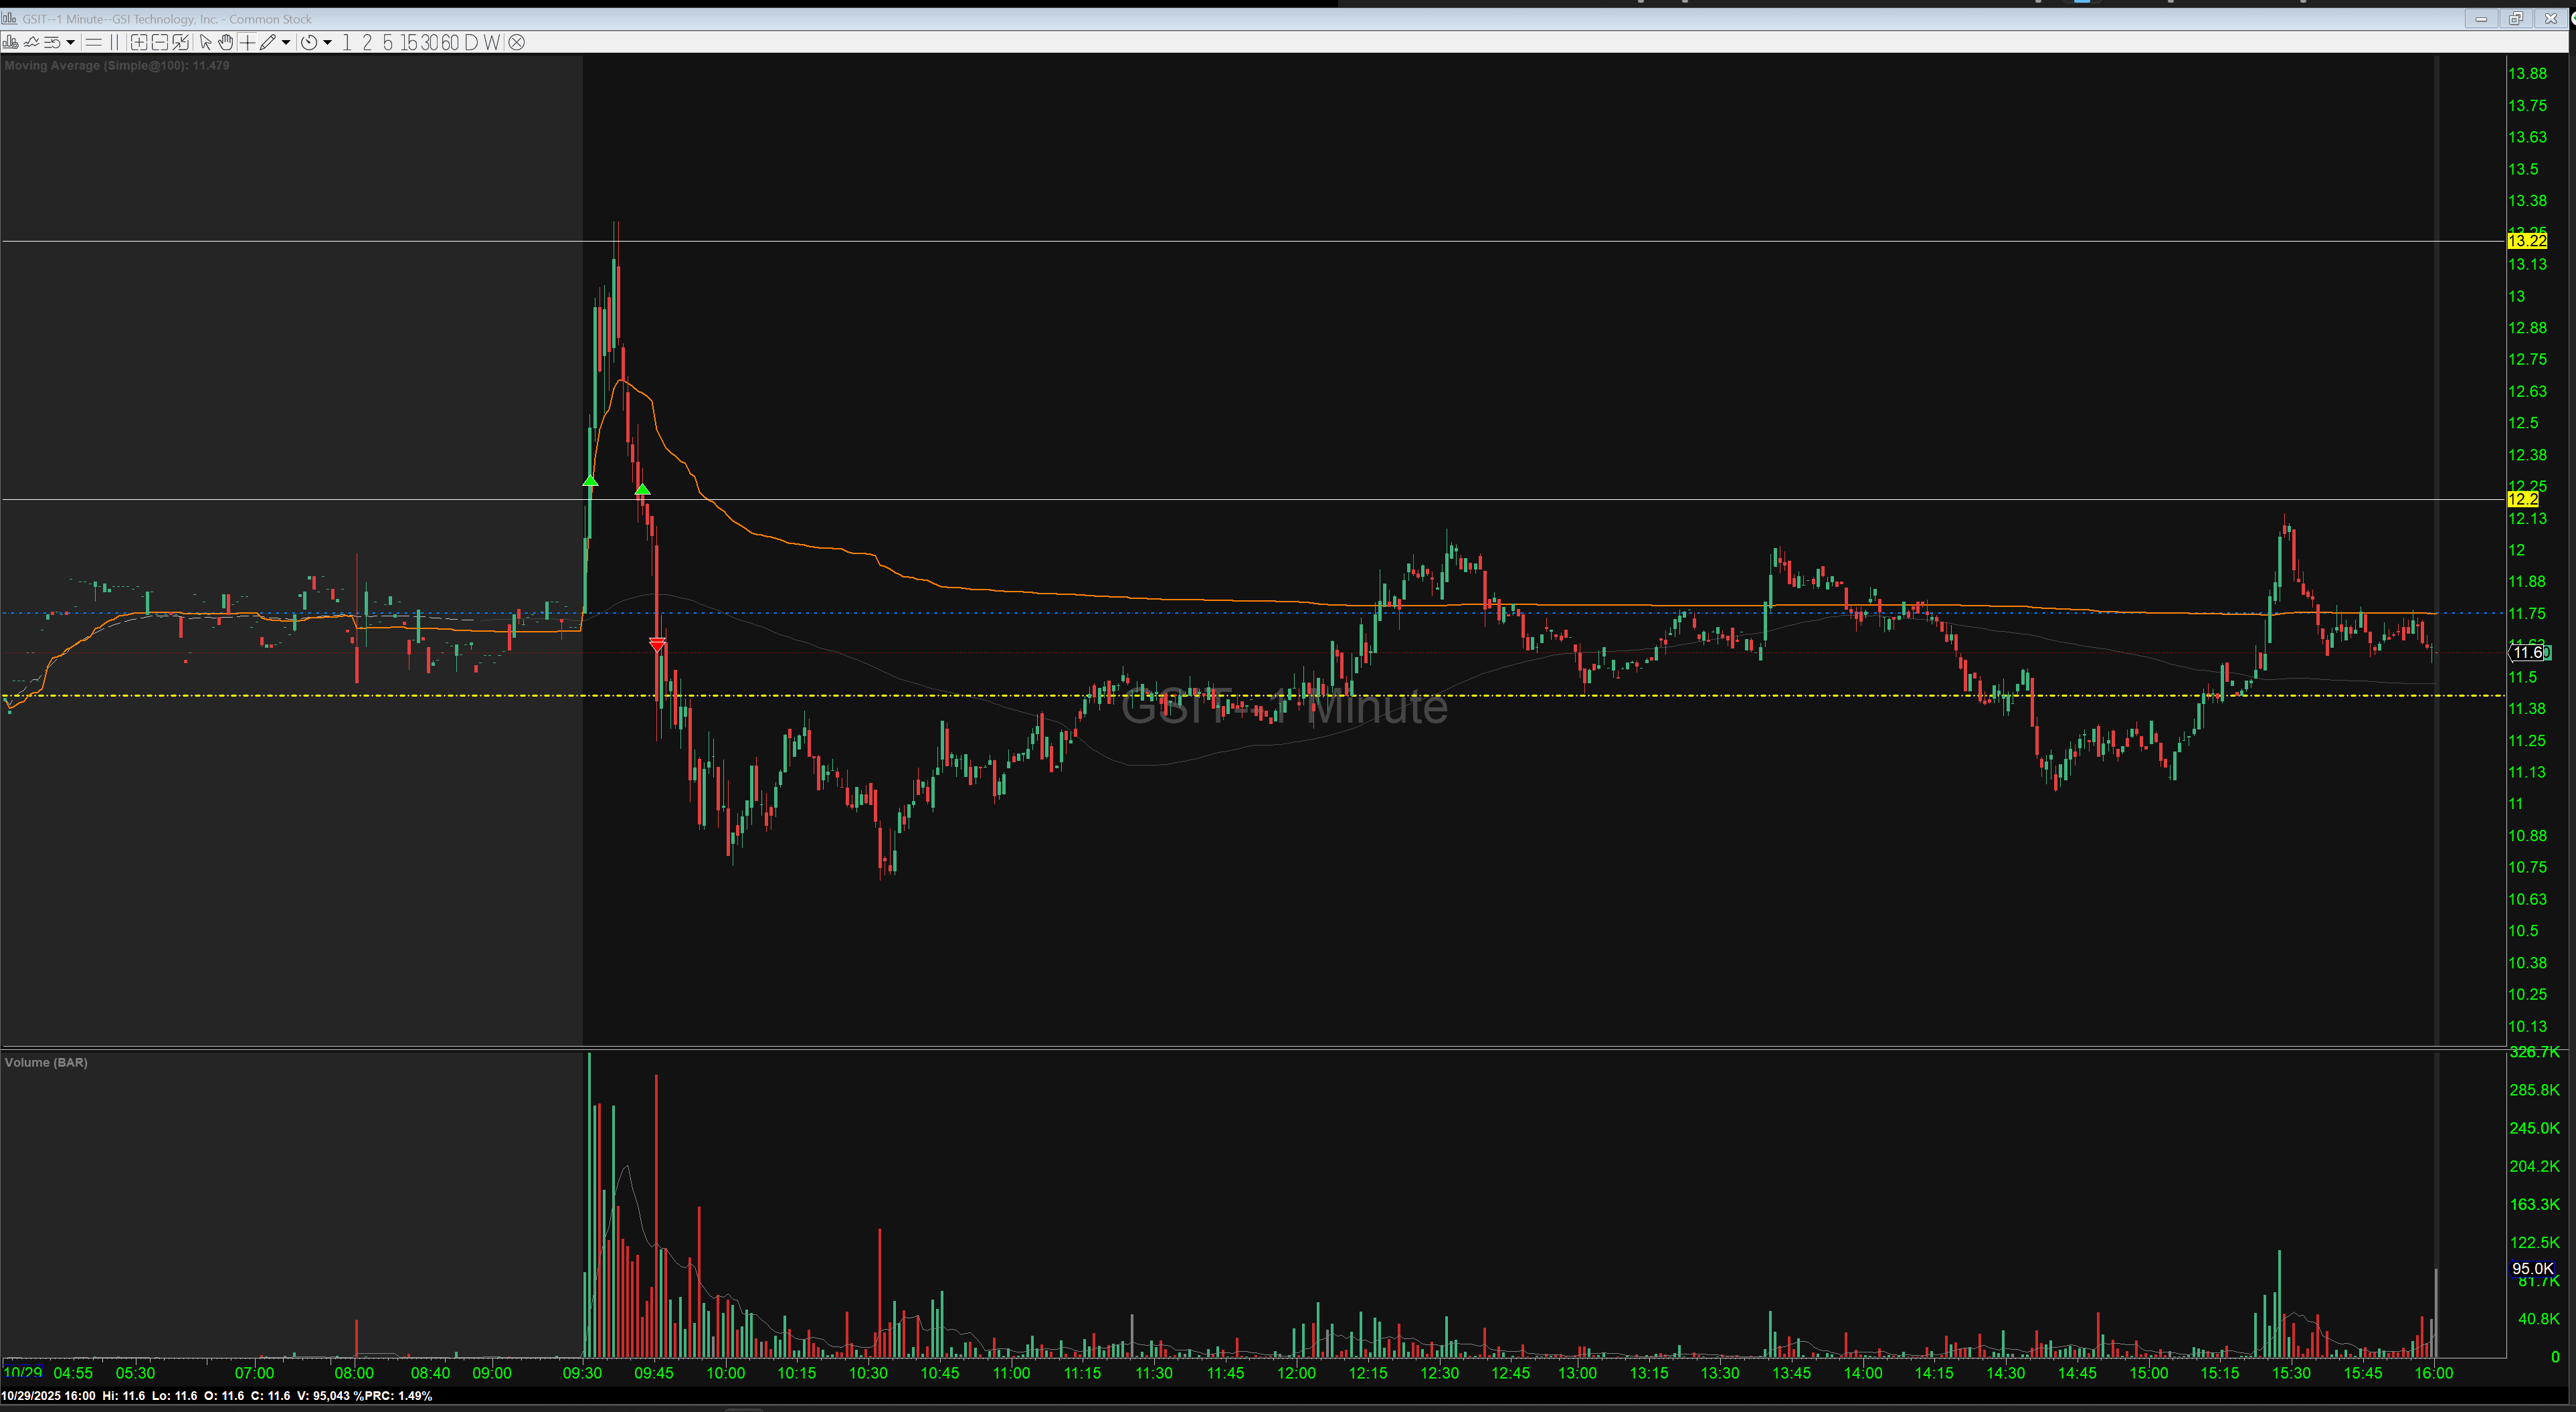Open the timer interval dropdown arrow
The width and height of the screenshot is (2576, 1412).
coord(327,42)
